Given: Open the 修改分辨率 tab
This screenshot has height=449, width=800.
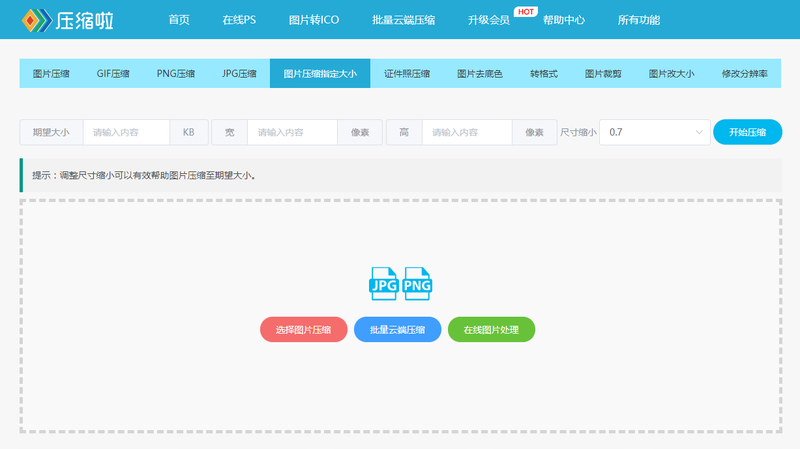Looking at the screenshot, I should (744, 73).
